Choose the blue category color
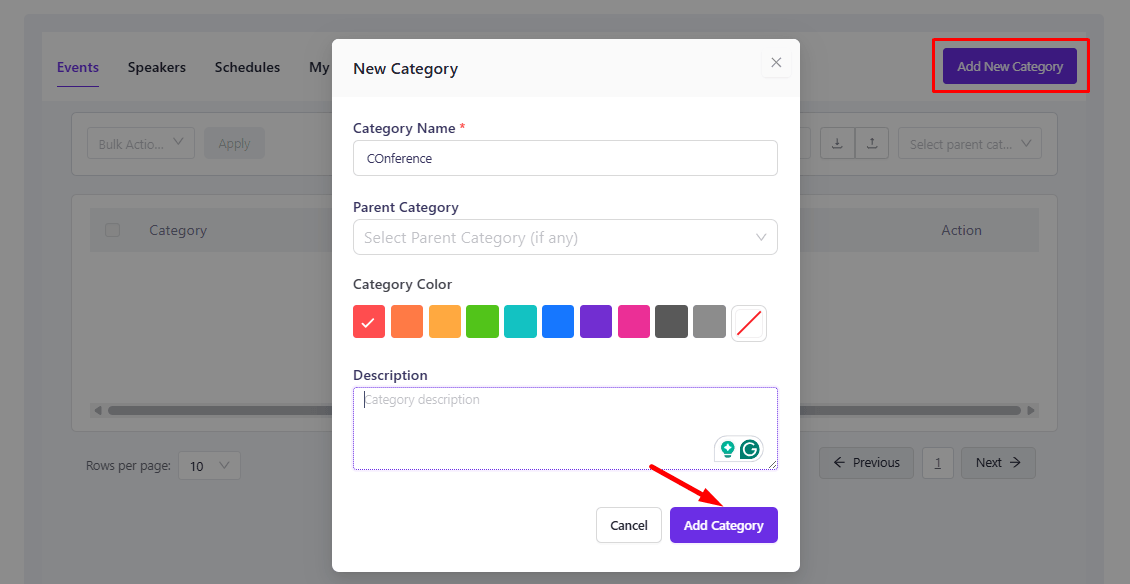The height and width of the screenshot is (584, 1130). pyautogui.click(x=558, y=322)
